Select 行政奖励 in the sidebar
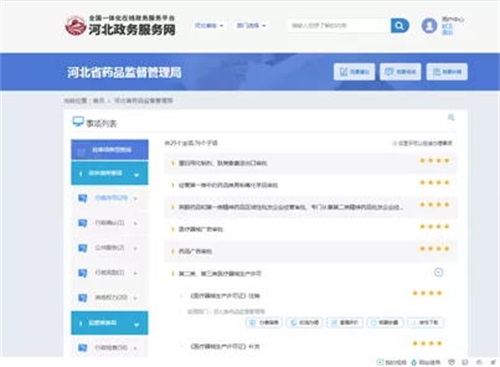The height and width of the screenshot is (367, 500). pyautogui.click(x=110, y=272)
